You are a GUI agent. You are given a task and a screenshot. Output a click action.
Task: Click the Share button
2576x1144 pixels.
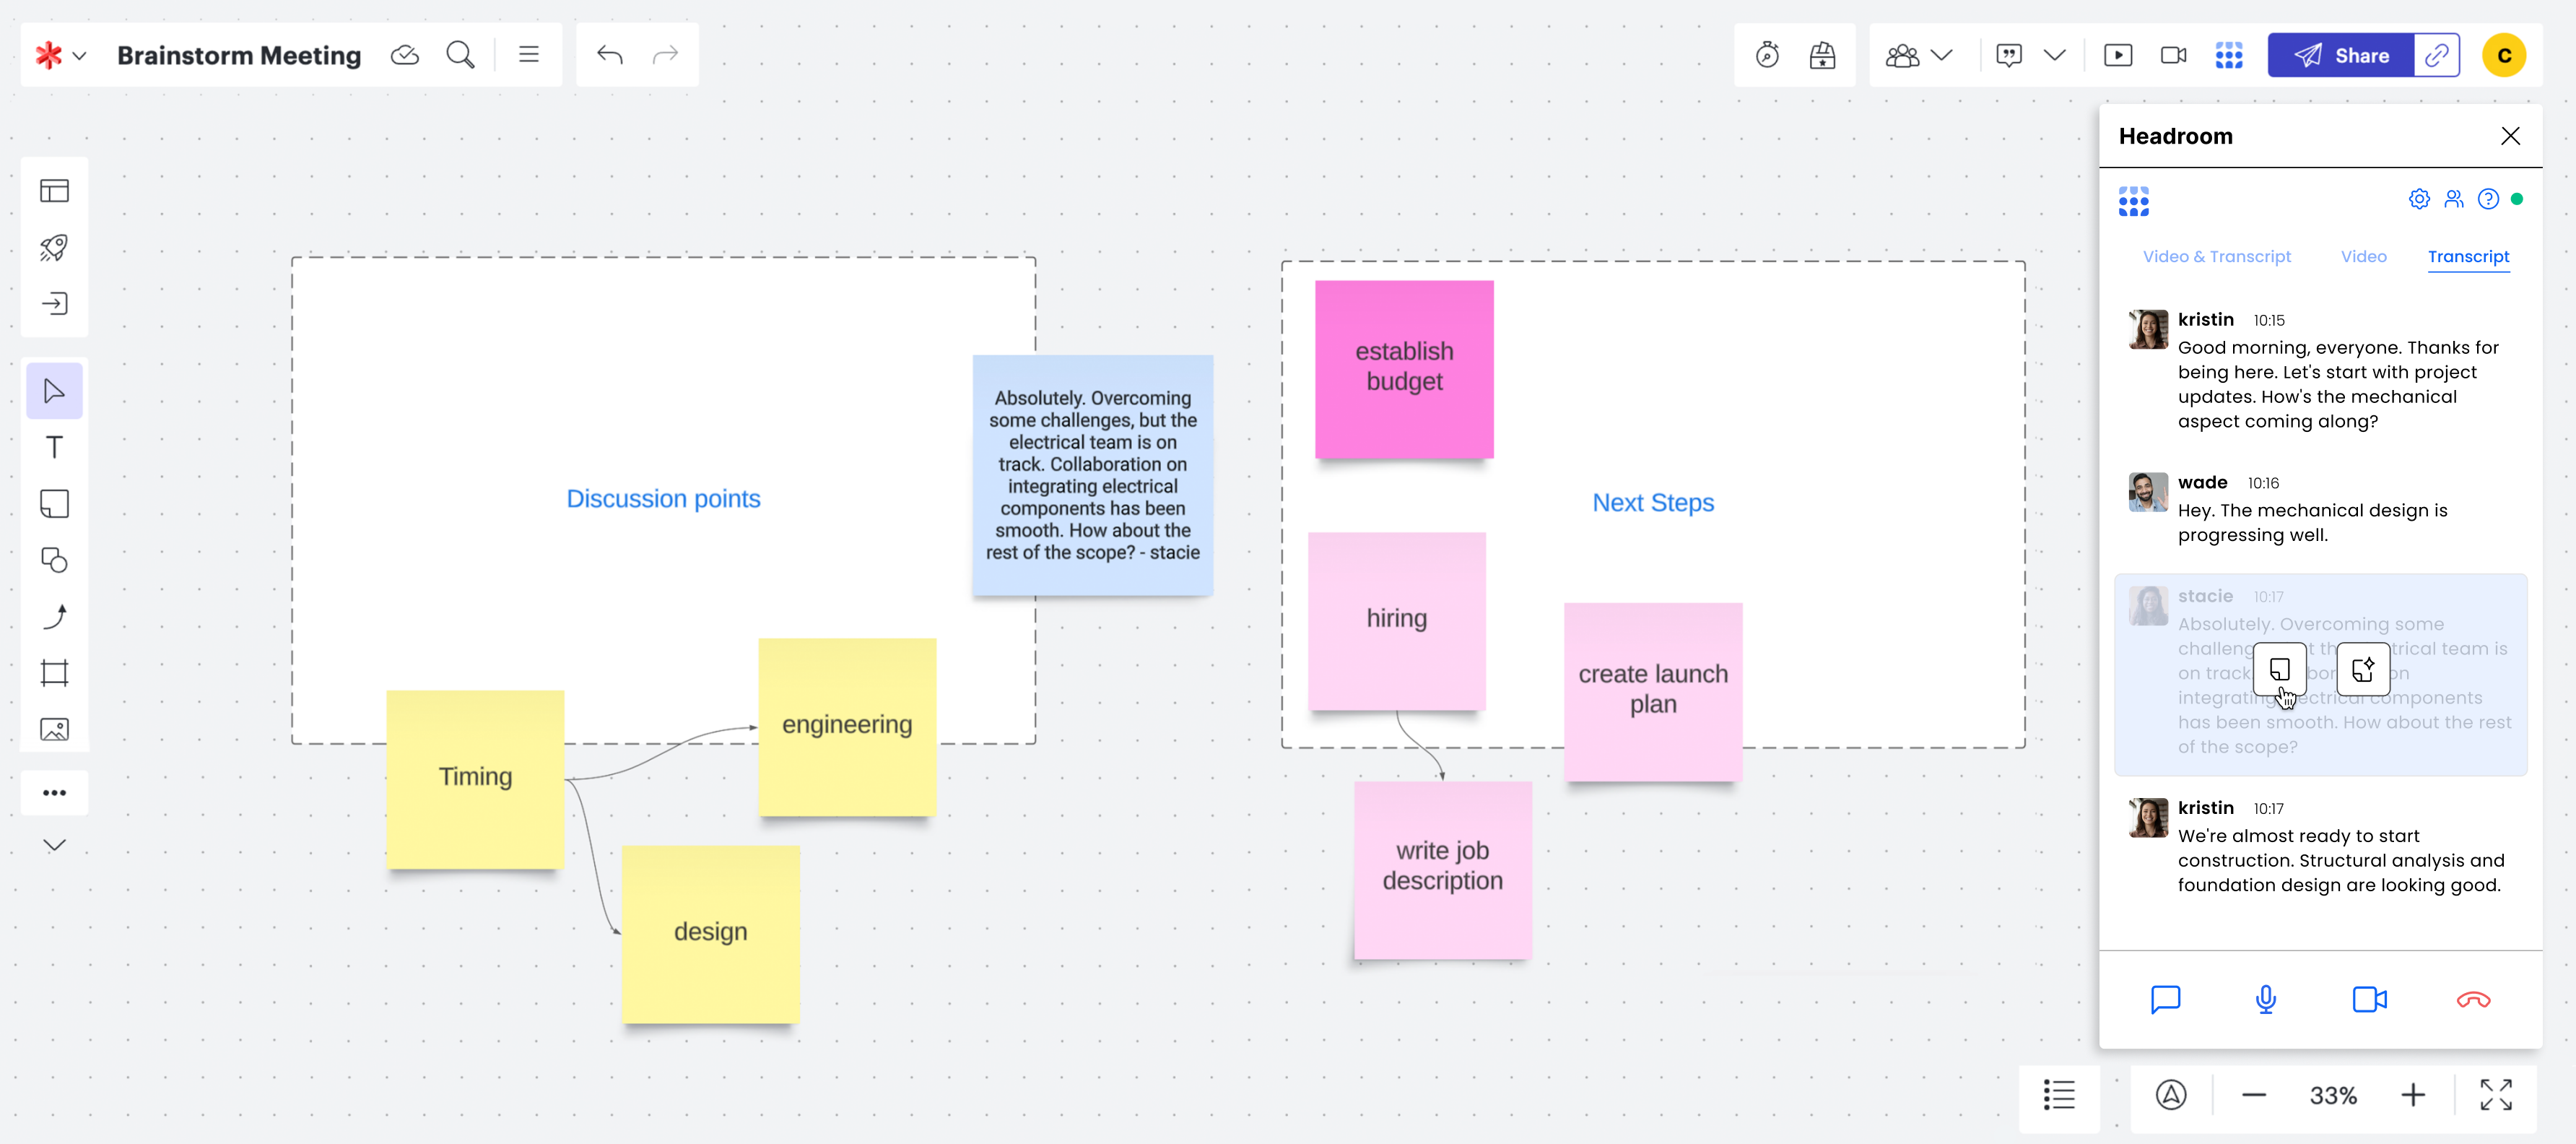point(2340,55)
